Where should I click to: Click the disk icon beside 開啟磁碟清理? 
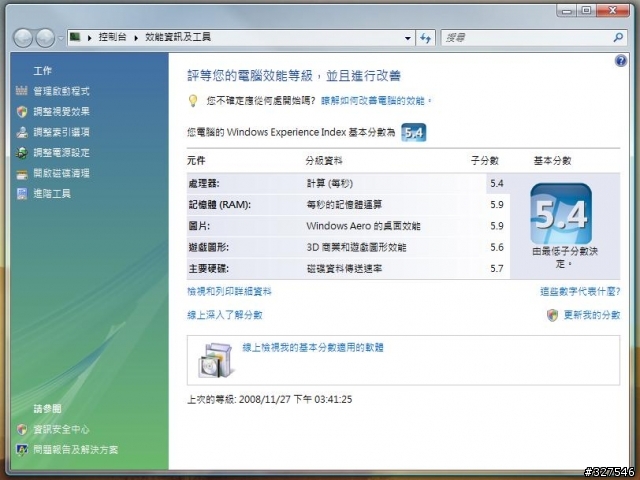[22, 173]
